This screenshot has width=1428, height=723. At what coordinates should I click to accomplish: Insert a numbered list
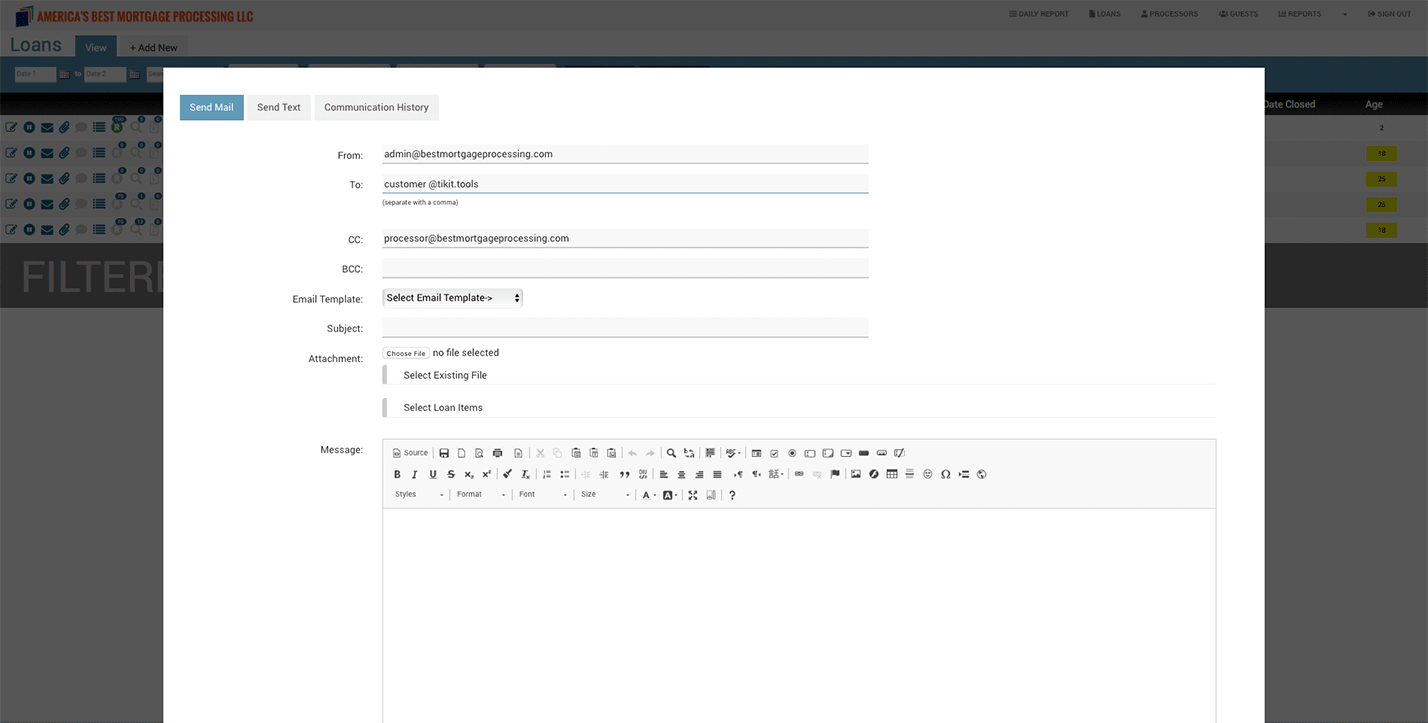(547, 474)
